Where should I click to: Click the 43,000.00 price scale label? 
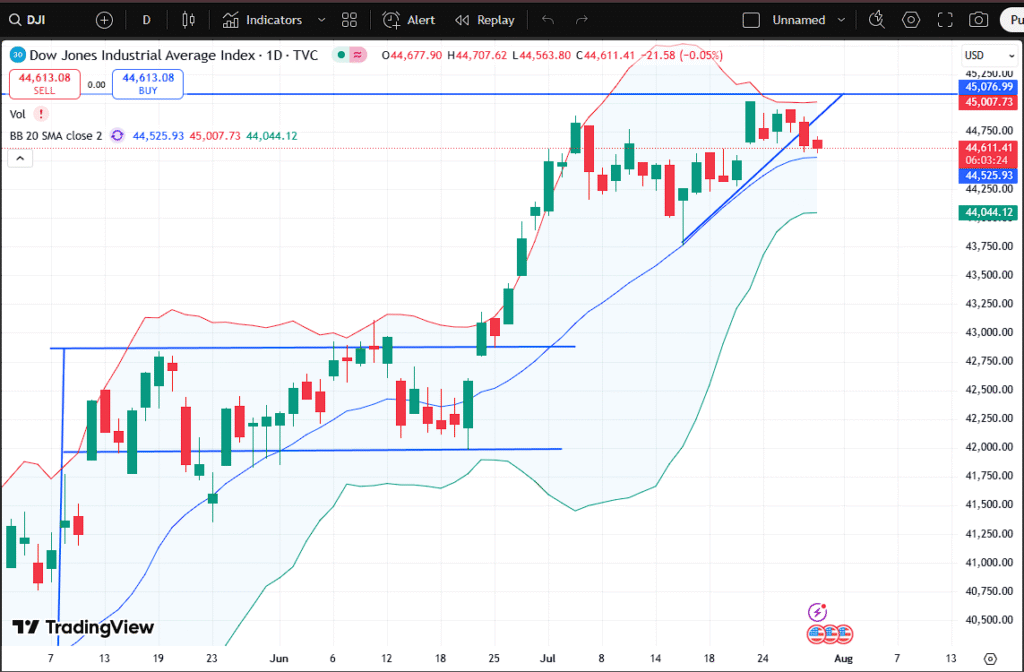pos(989,332)
